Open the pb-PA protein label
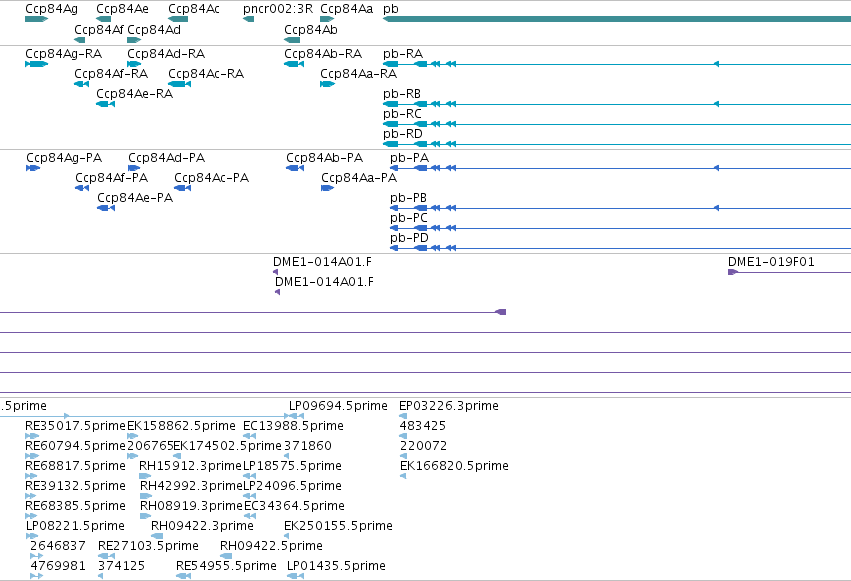The image size is (851, 581). 410,158
